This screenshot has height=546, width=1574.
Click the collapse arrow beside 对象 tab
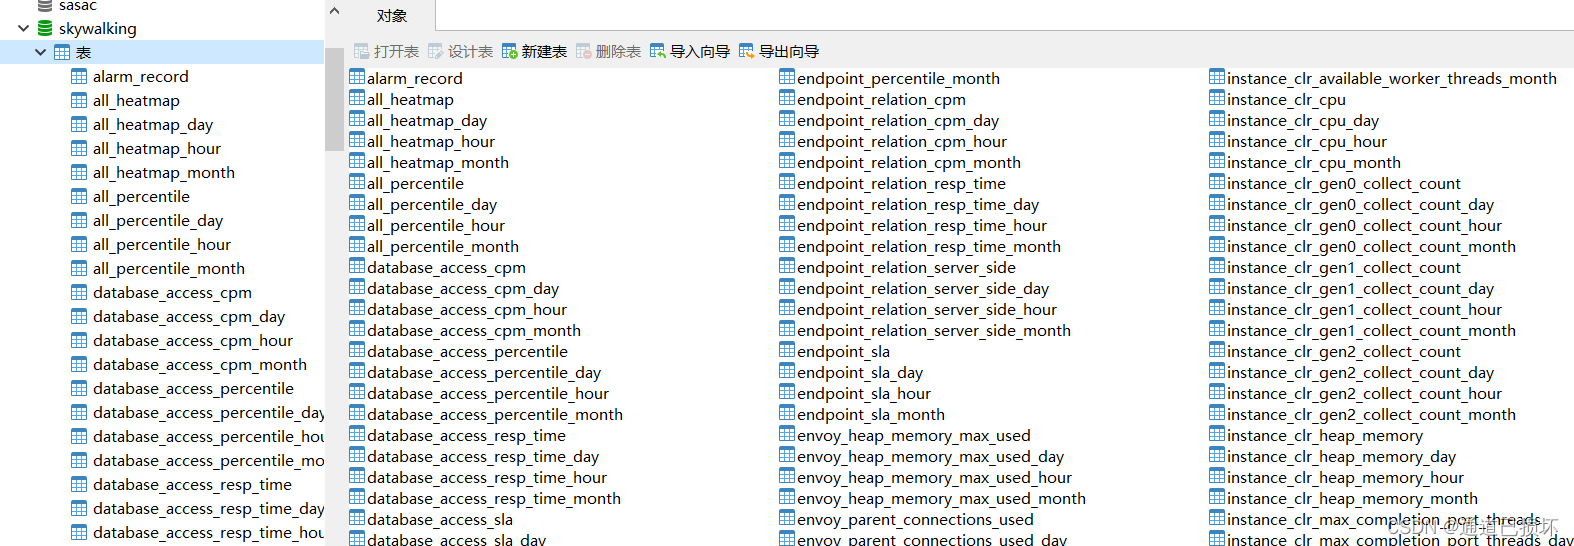[x=335, y=12]
